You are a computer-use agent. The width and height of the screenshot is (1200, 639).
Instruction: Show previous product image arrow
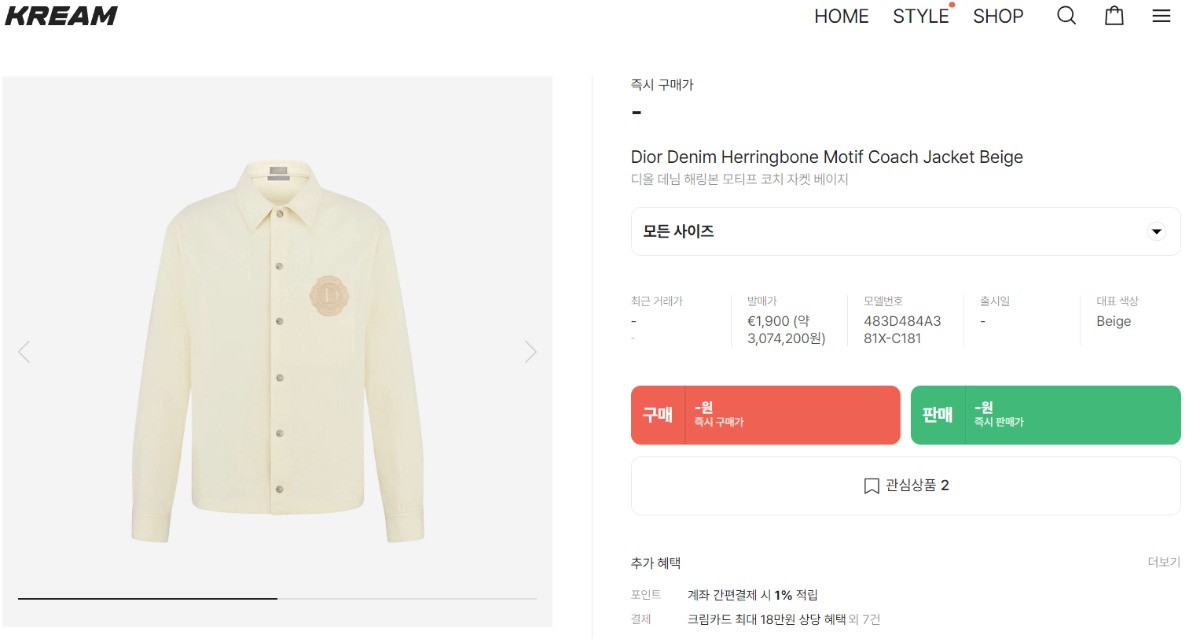coord(24,352)
